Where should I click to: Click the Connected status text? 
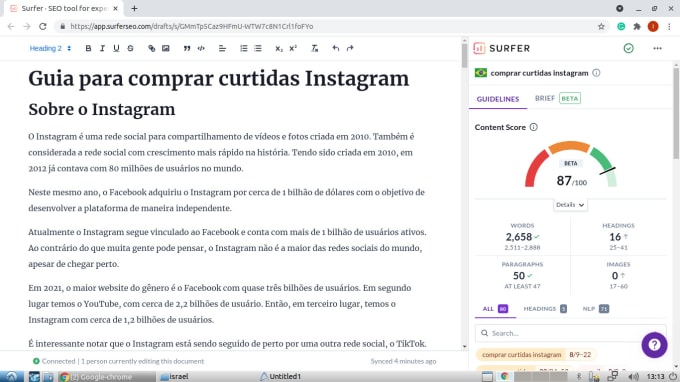[59, 361]
